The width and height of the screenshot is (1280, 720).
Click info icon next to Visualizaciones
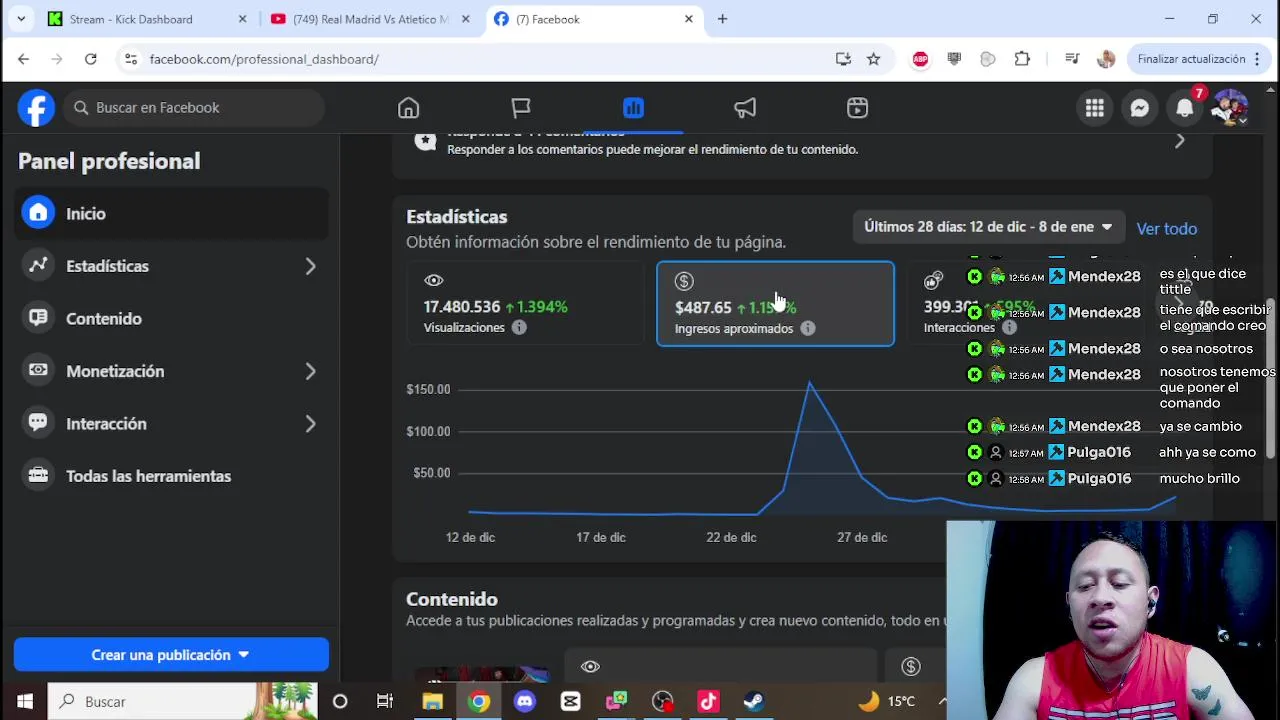click(x=519, y=327)
